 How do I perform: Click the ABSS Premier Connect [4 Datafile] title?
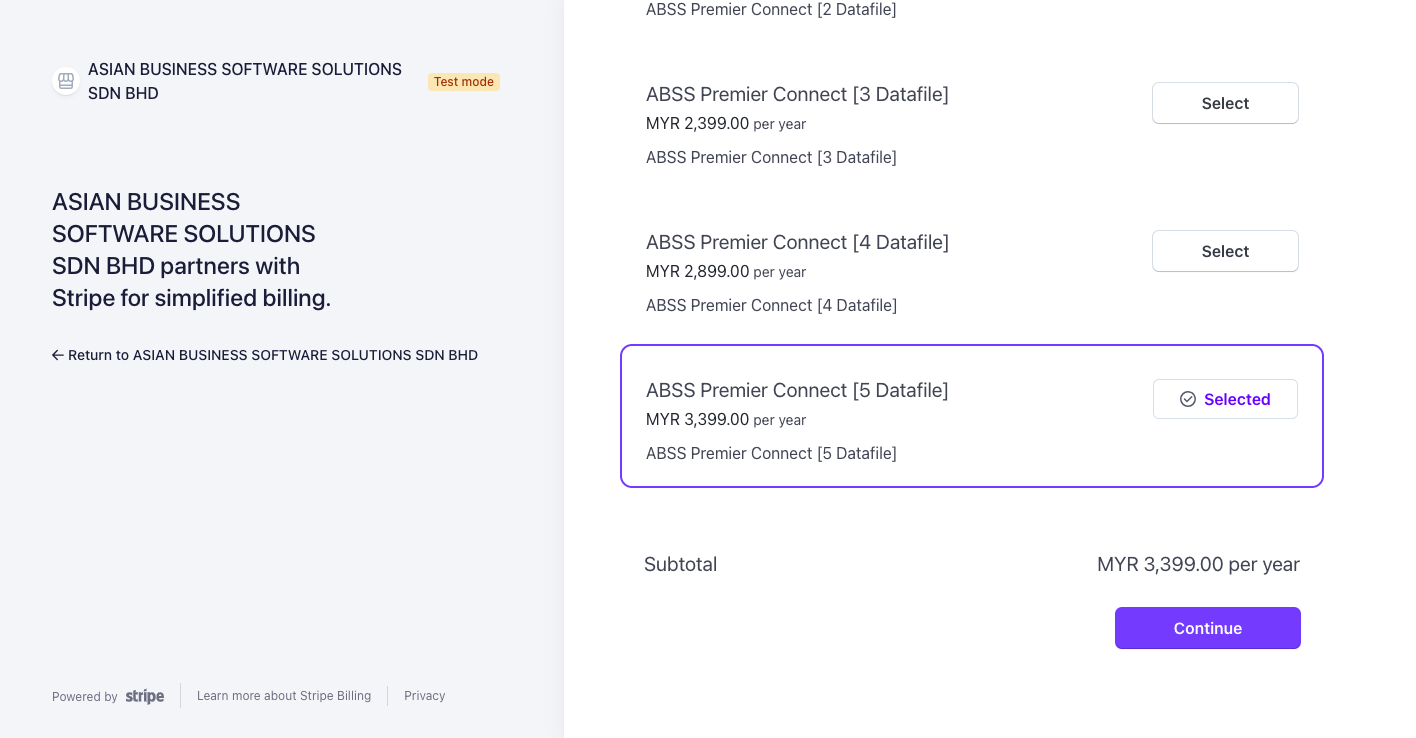click(797, 242)
